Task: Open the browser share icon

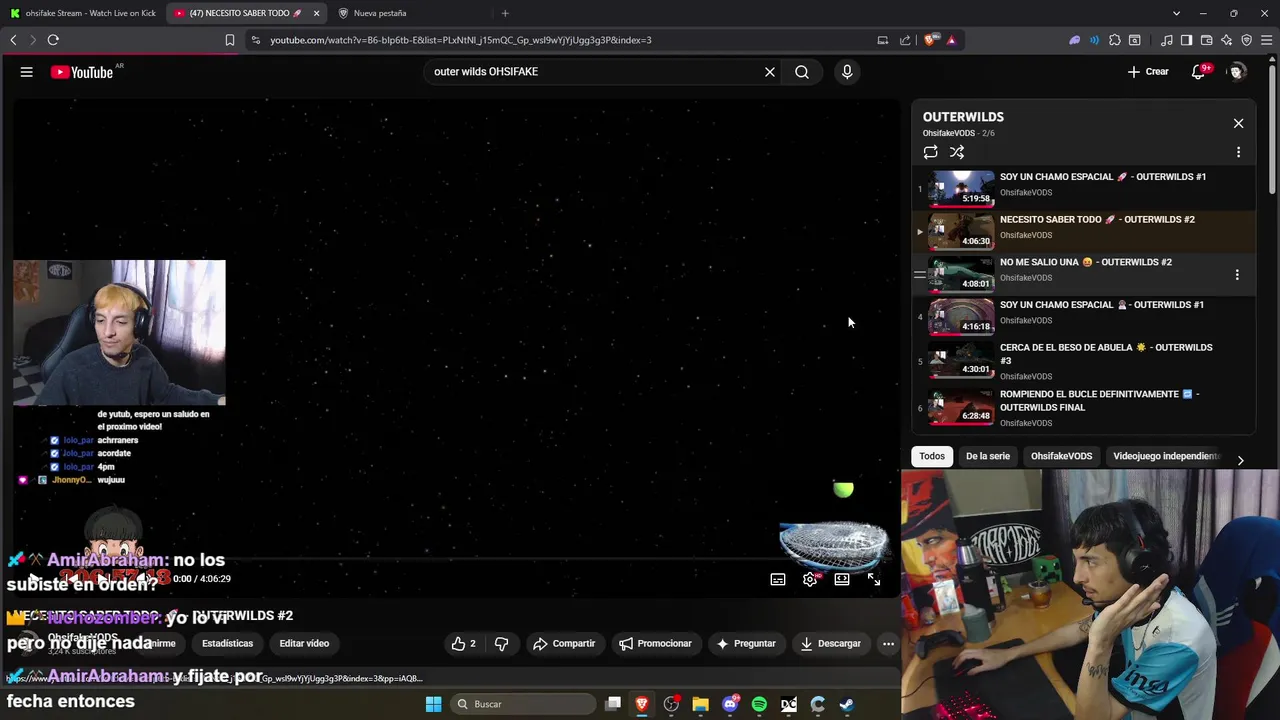Action: click(905, 40)
